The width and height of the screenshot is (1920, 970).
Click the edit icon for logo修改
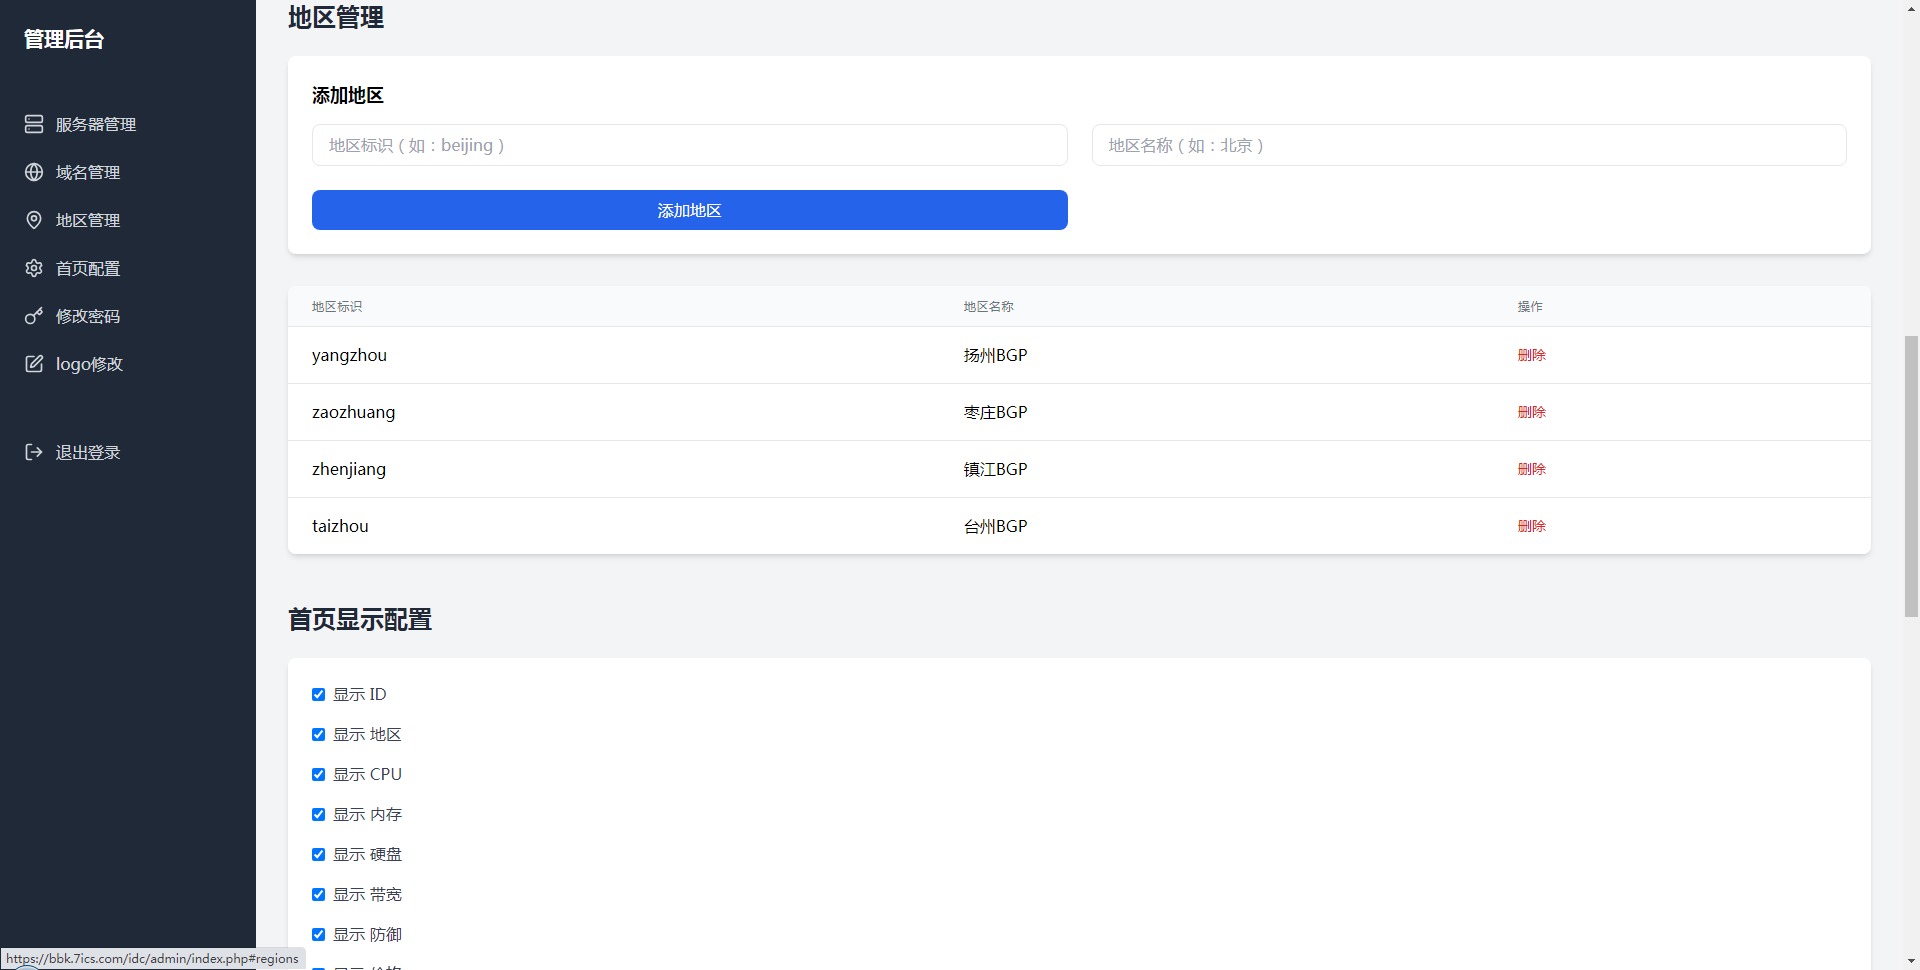34,364
